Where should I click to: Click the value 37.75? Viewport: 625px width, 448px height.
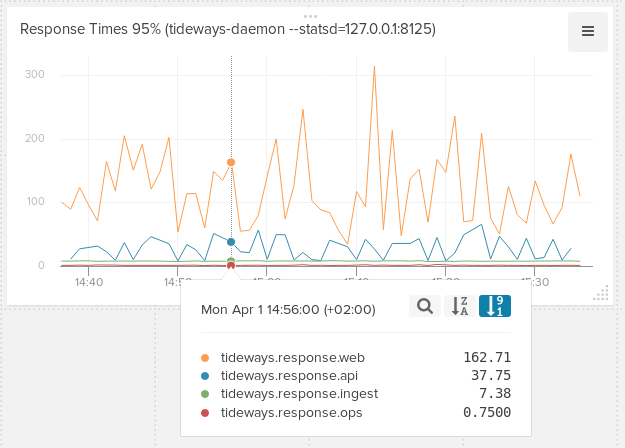click(x=491, y=376)
